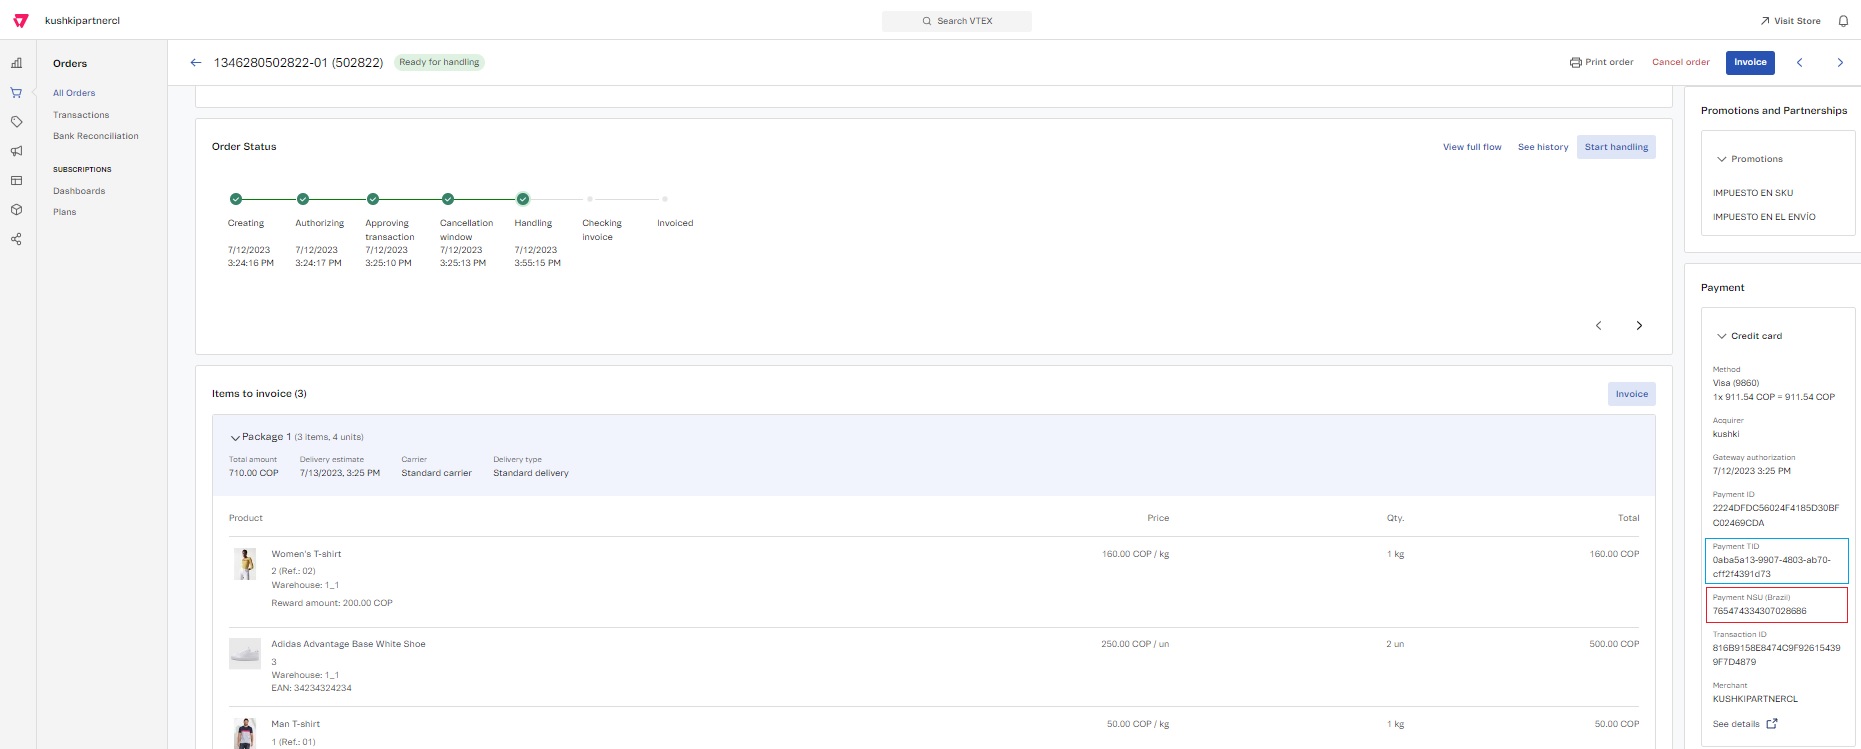Open View full flow link
This screenshot has width=1861, height=749.
tap(1472, 147)
